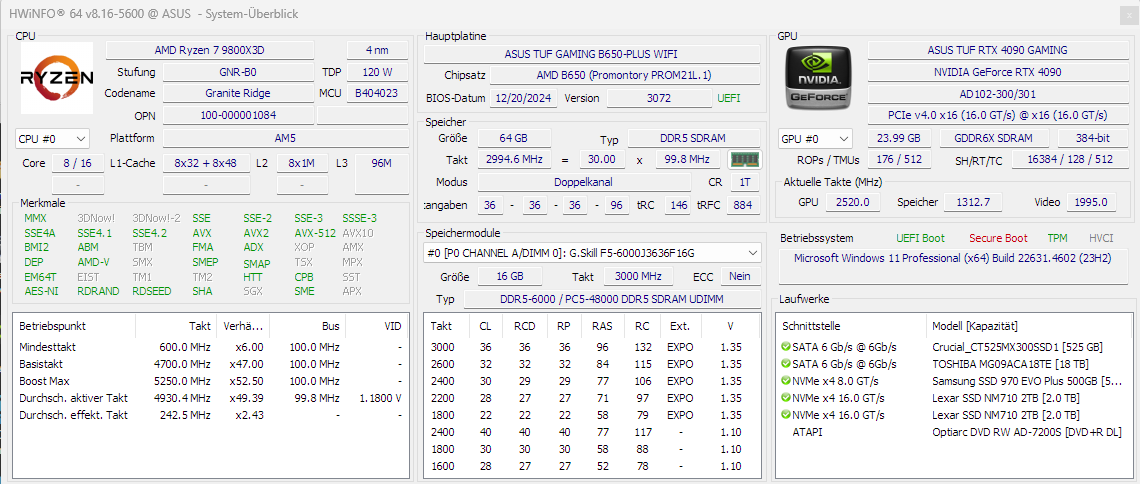Click the GDDR6X SDRAM memory type value
The width and height of the screenshot is (1140, 484).
[x=995, y=138]
